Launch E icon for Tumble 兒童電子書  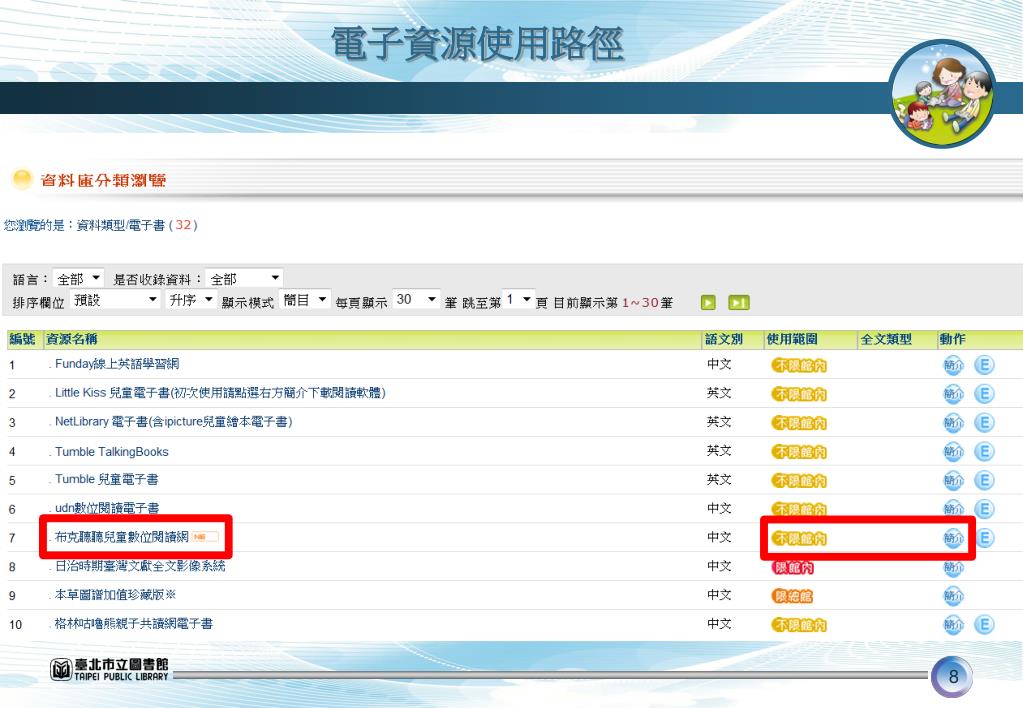pyautogui.click(x=984, y=480)
